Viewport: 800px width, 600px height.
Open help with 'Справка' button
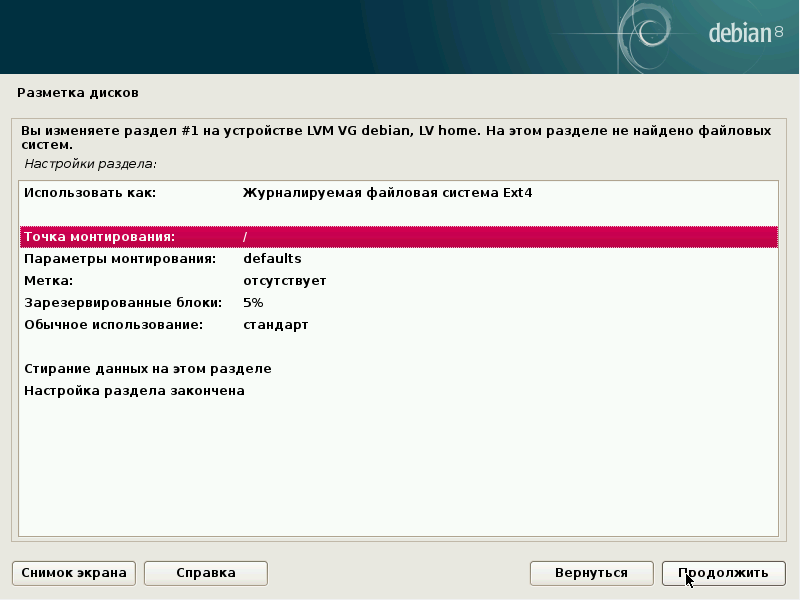(x=205, y=573)
